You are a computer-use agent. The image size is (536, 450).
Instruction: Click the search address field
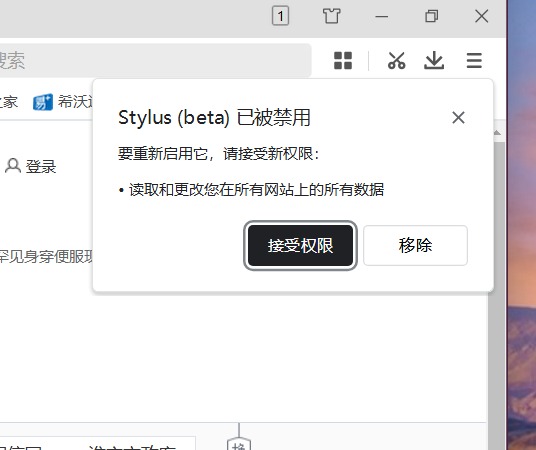[x=156, y=61]
